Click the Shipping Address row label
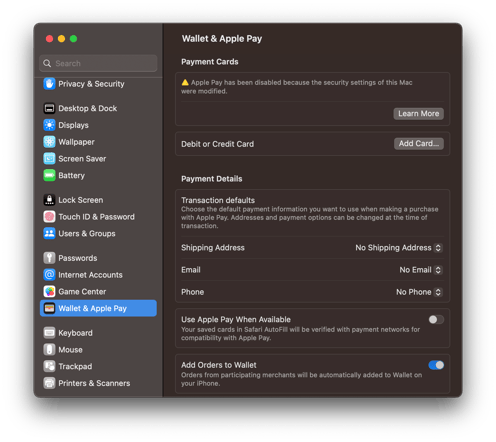496x442 pixels. (213, 248)
